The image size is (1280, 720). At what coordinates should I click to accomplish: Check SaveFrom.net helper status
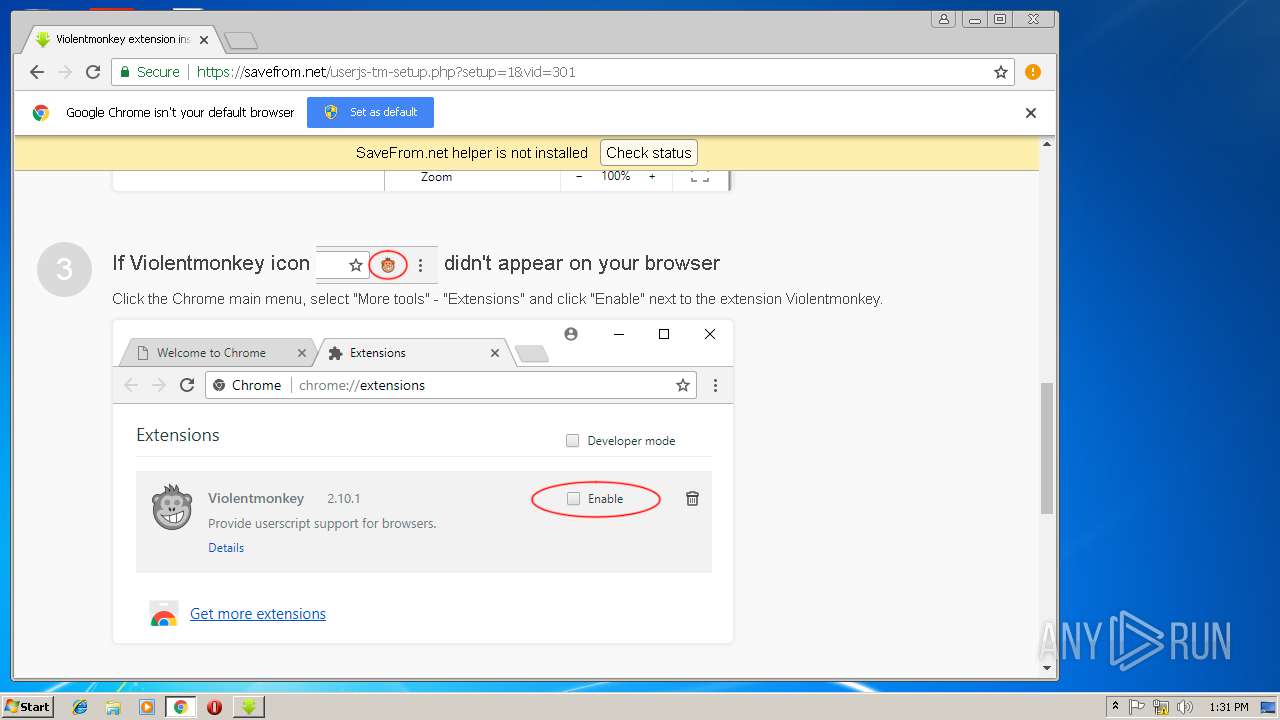(x=649, y=153)
